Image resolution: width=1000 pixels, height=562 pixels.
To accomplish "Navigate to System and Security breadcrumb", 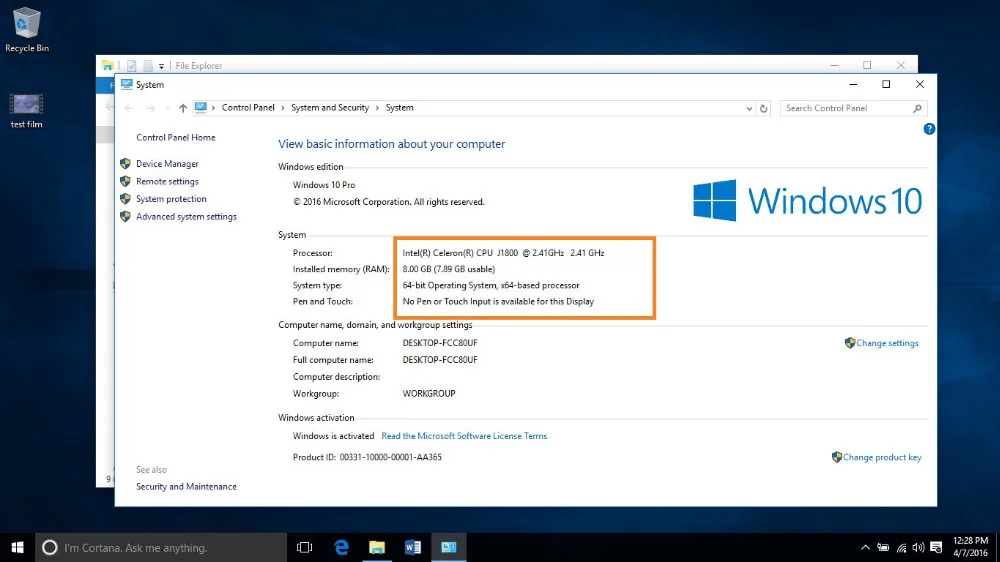I will pyautogui.click(x=330, y=108).
